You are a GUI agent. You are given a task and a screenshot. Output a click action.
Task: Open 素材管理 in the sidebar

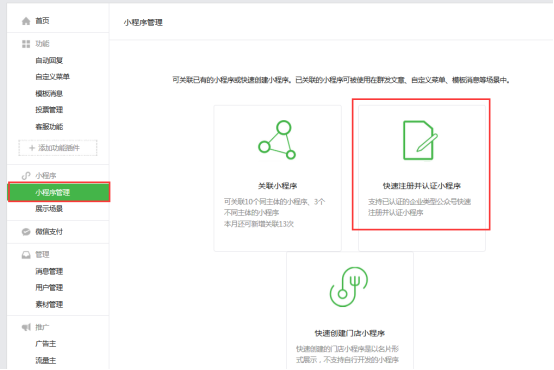[x=49, y=304]
